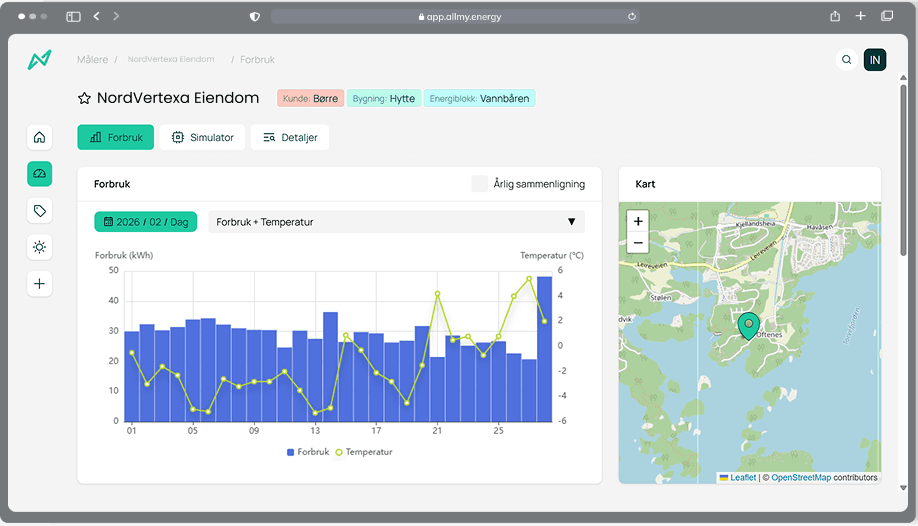Screen dimensions: 918x526
Task: Click the Målere breadcrumb link
Action: tap(92, 60)
